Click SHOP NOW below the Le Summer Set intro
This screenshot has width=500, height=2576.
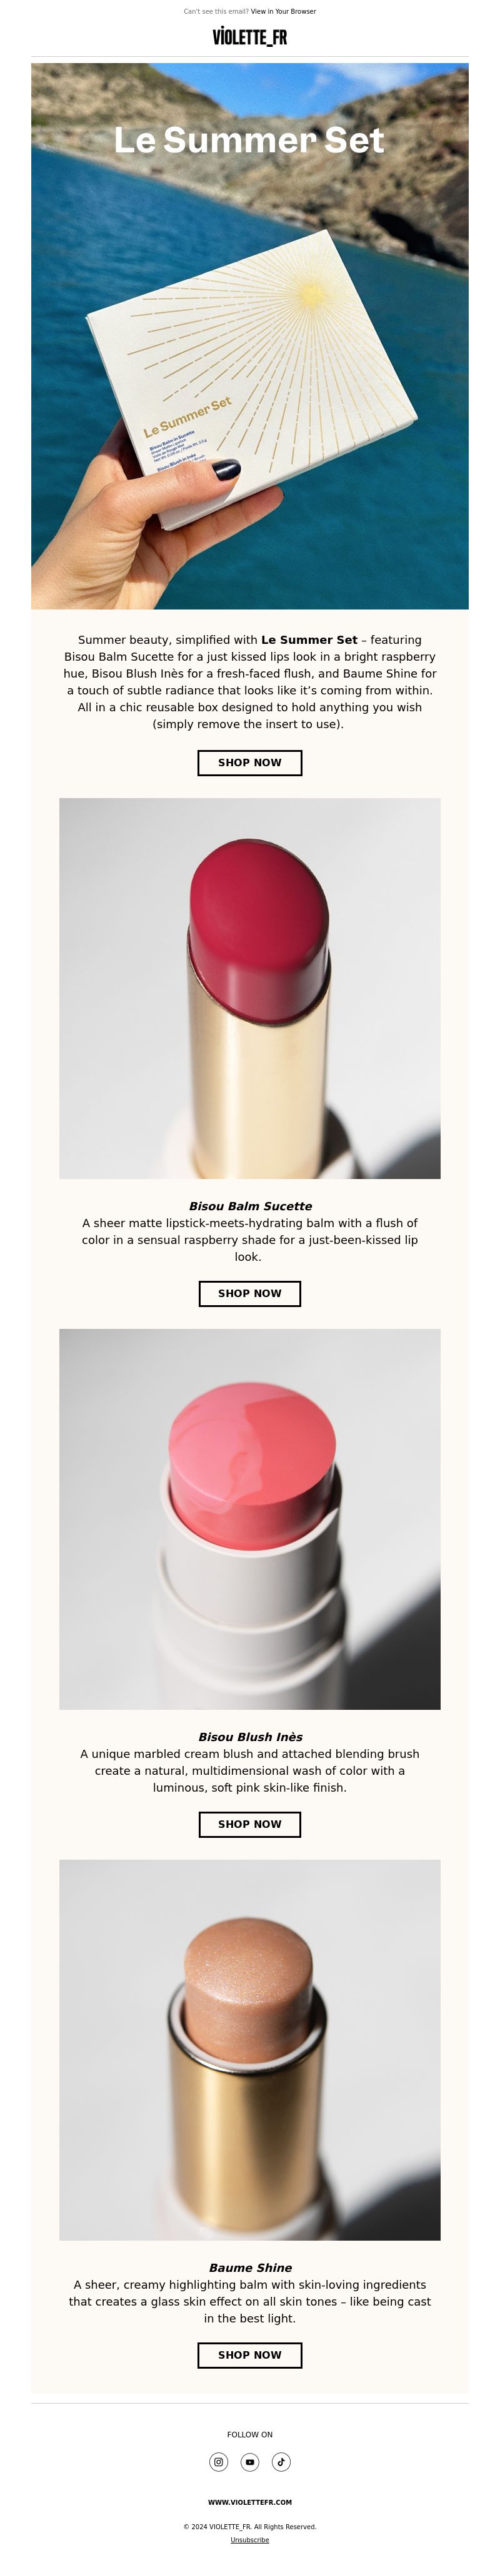[250, 762]
